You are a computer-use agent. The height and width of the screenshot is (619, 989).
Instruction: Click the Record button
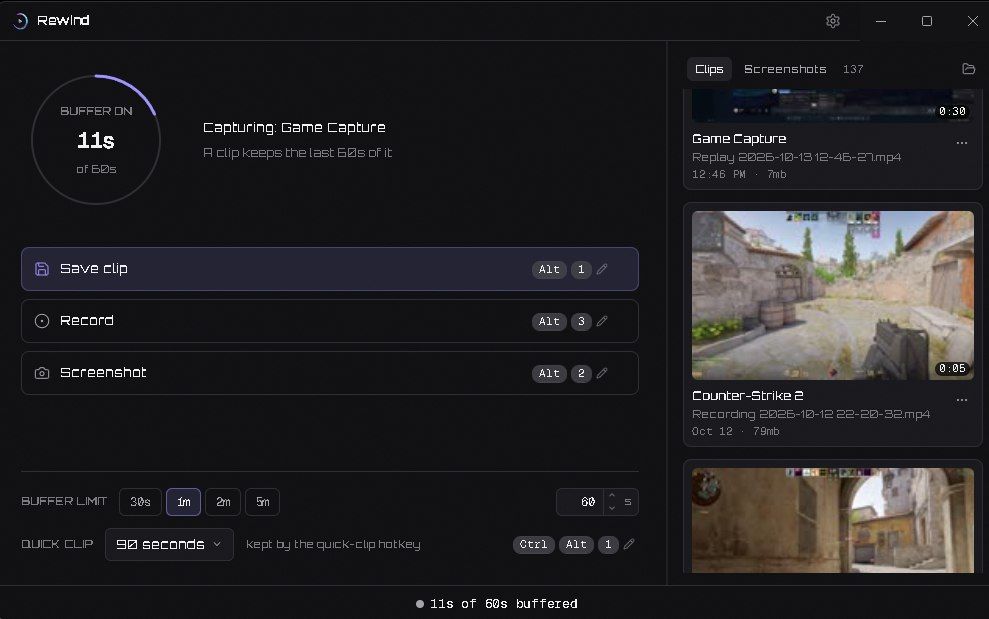click(330, 321)
